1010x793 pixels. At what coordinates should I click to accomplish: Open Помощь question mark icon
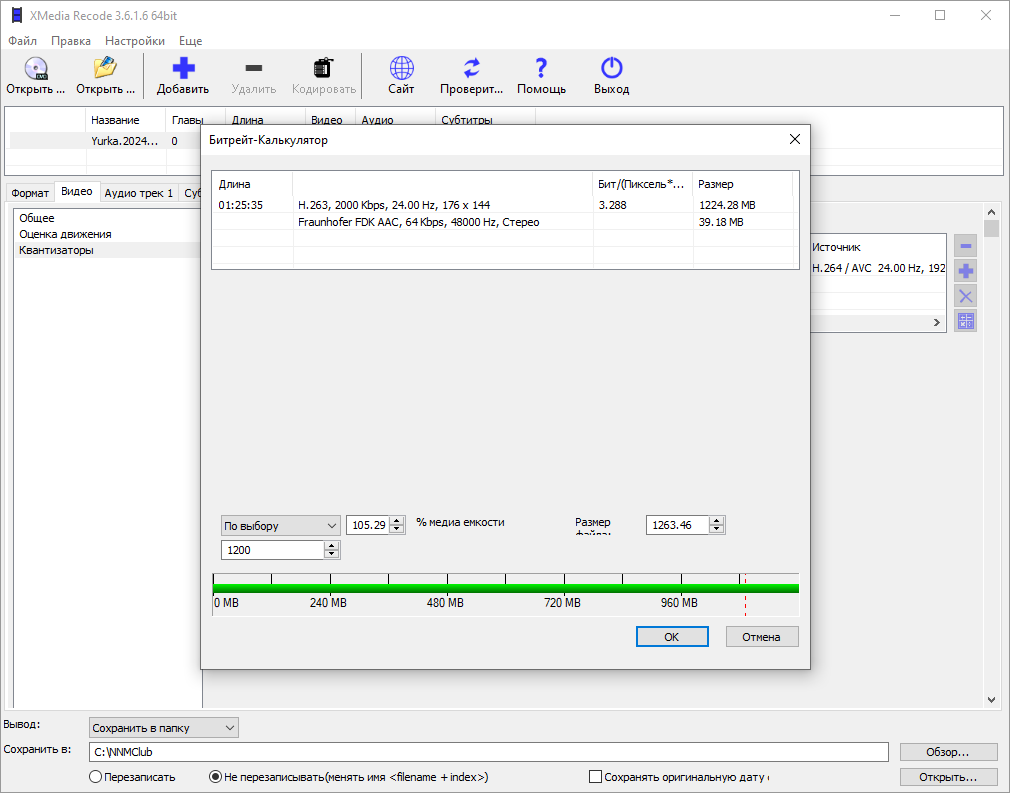tap(541, 68)
